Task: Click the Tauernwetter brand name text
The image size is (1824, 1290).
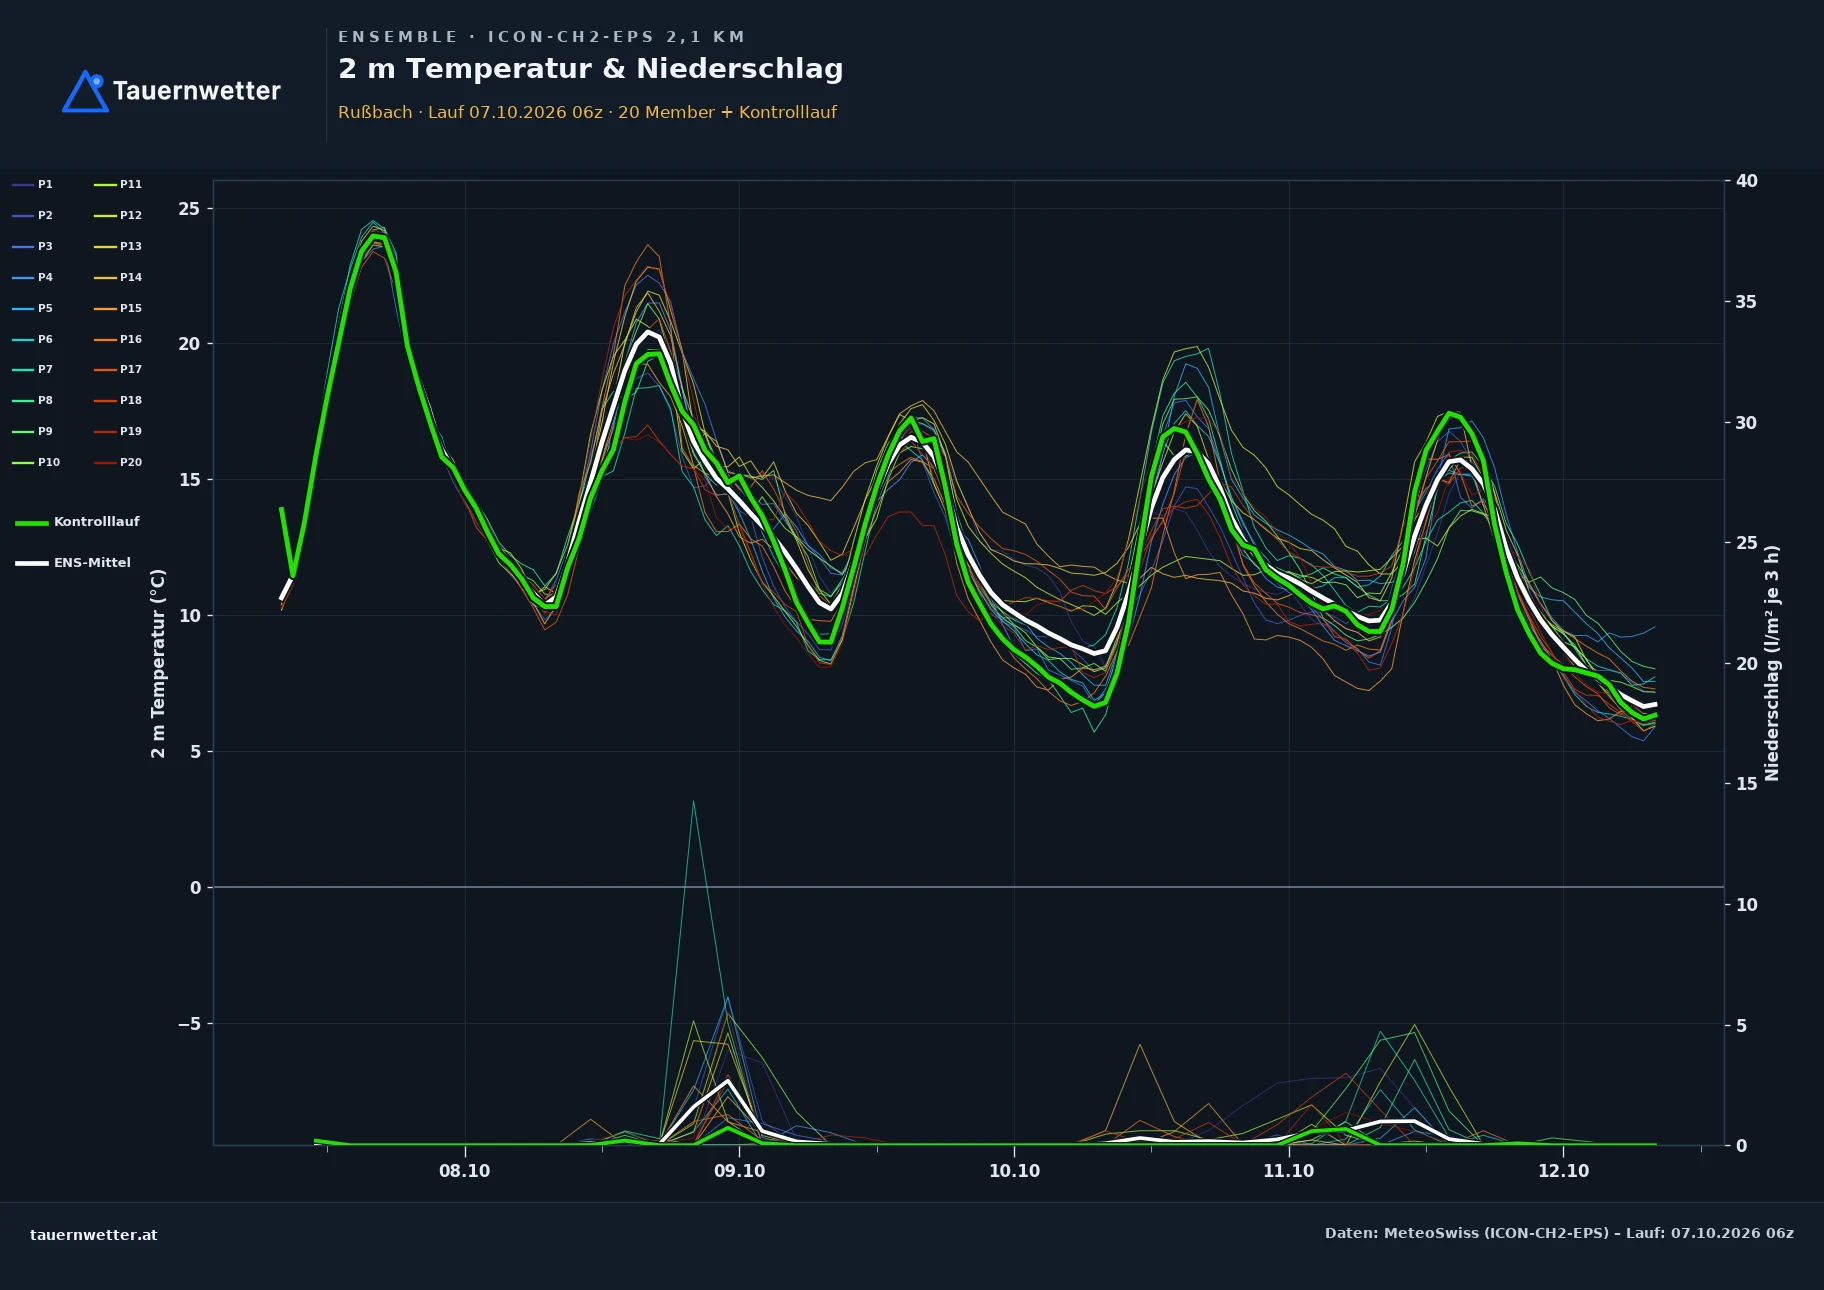Action: coord(197,91)
